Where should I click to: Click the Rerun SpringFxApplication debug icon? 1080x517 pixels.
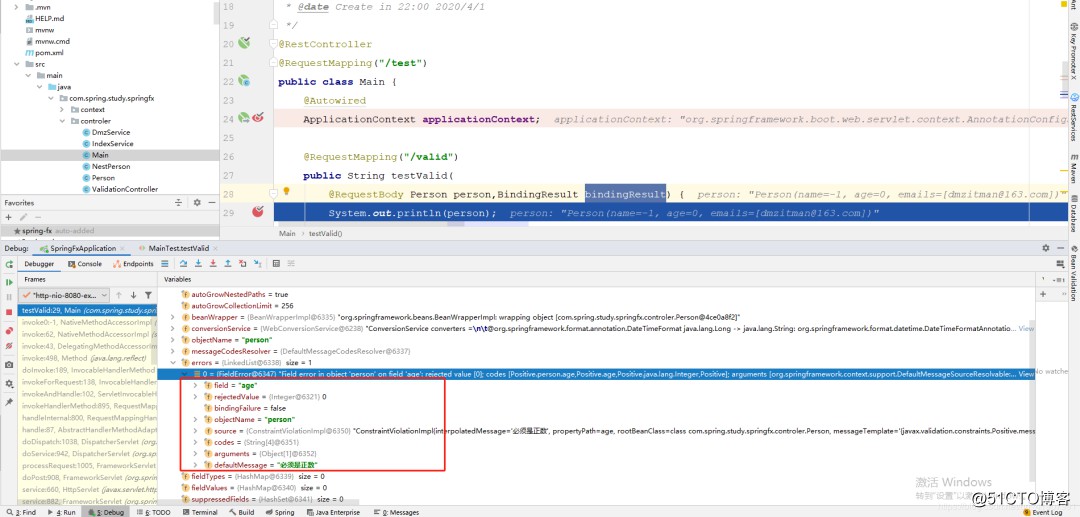(9, 264)
